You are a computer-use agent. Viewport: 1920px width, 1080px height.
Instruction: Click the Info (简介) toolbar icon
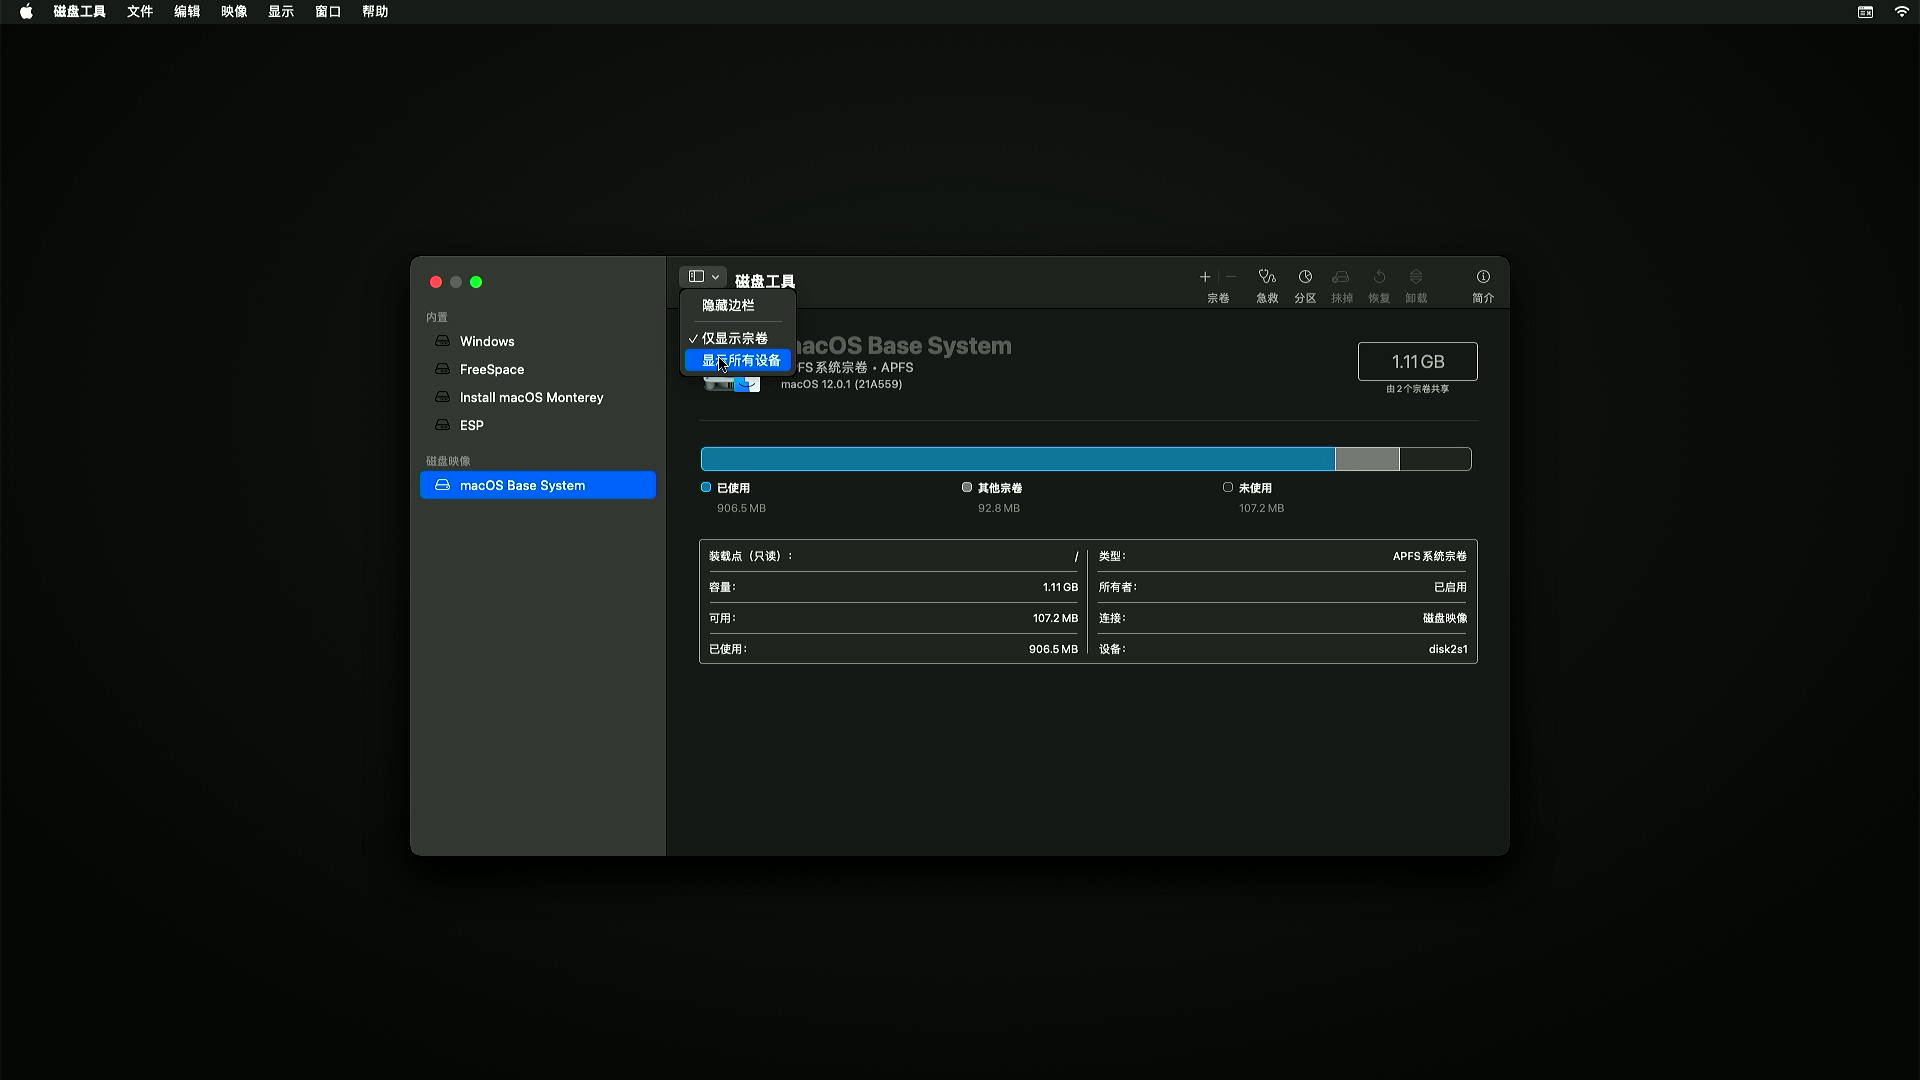point(1483,277)
